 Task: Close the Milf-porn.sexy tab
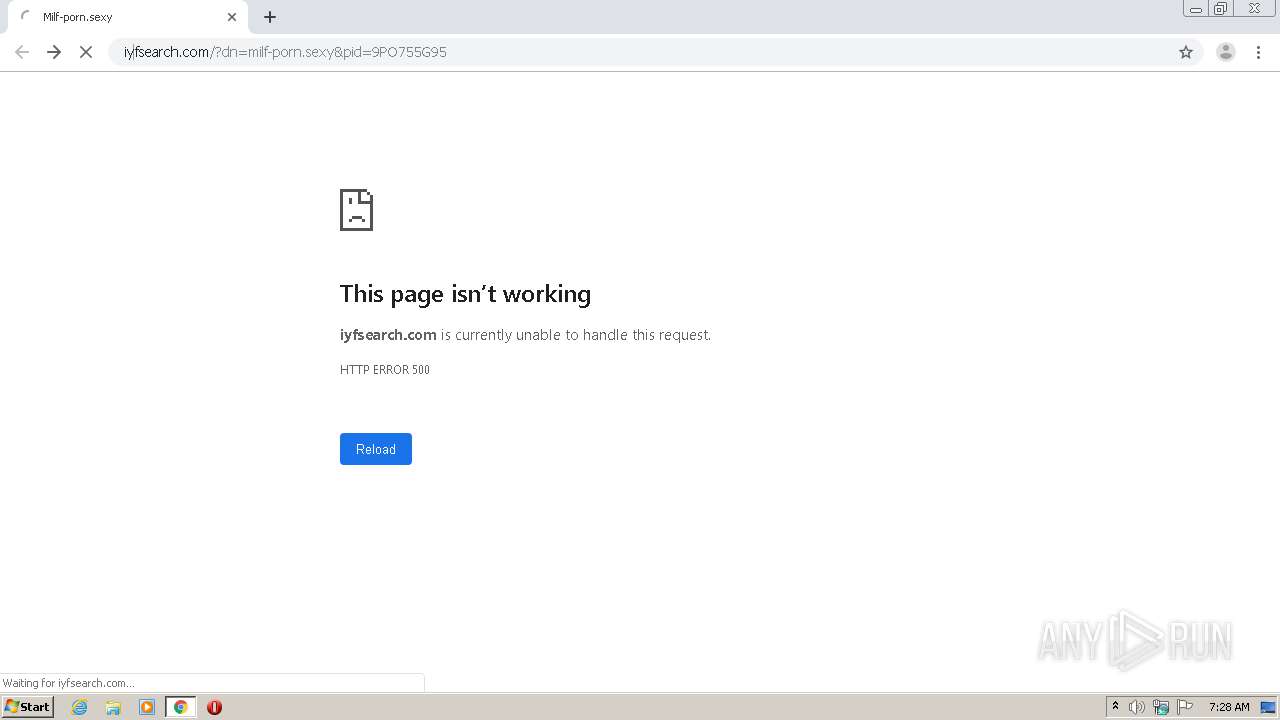(x=232, y=17)
